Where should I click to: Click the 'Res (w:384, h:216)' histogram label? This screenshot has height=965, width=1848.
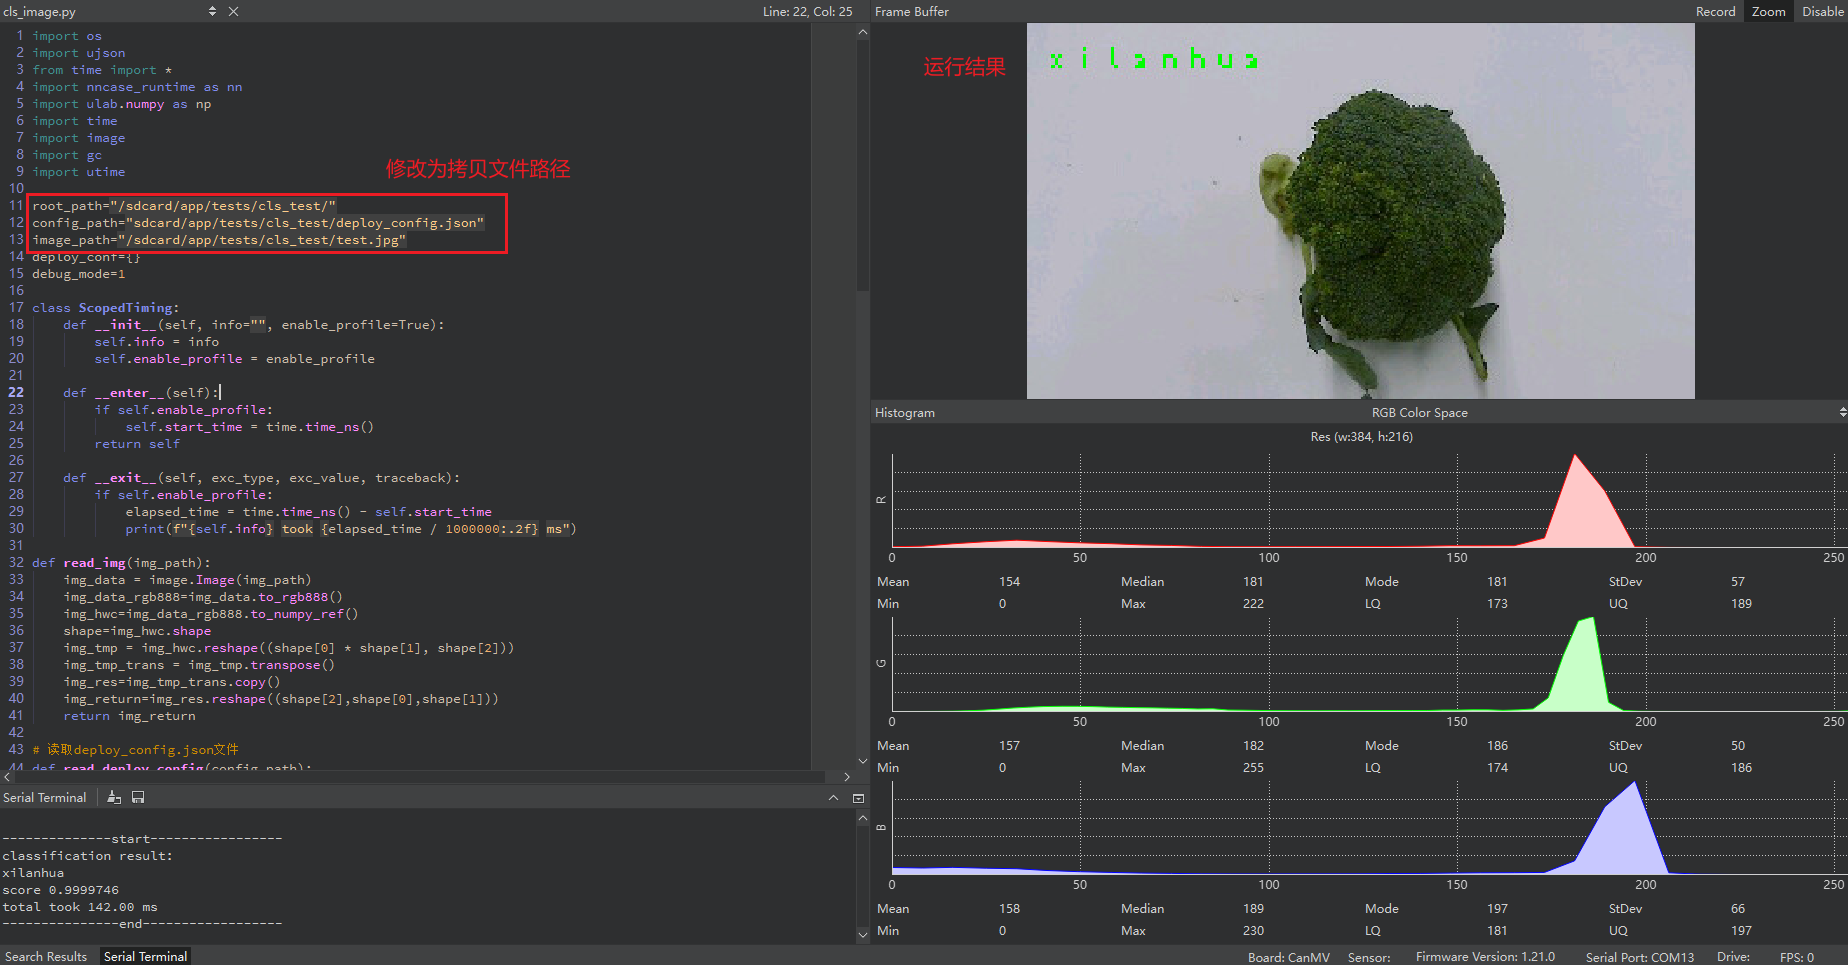(1361, 436)
